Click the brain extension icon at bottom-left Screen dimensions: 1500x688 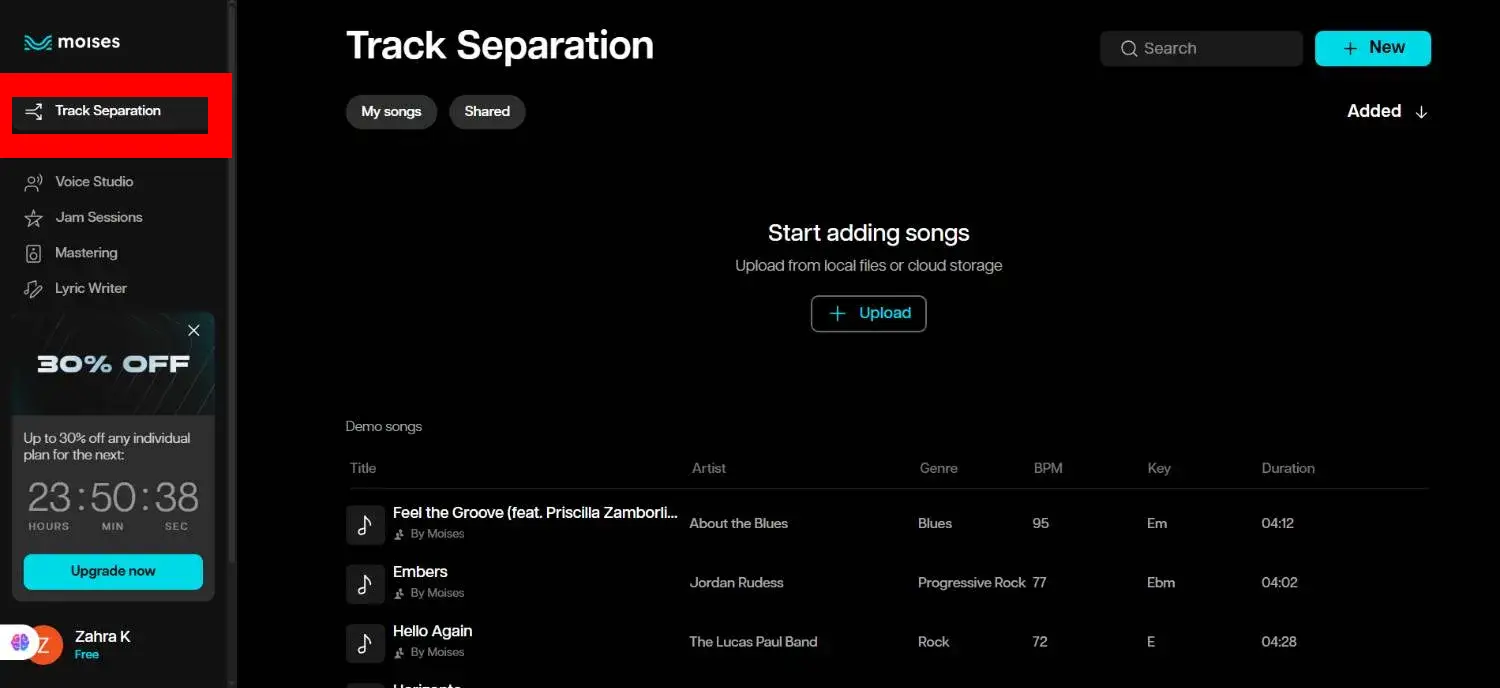pos(20,643)
